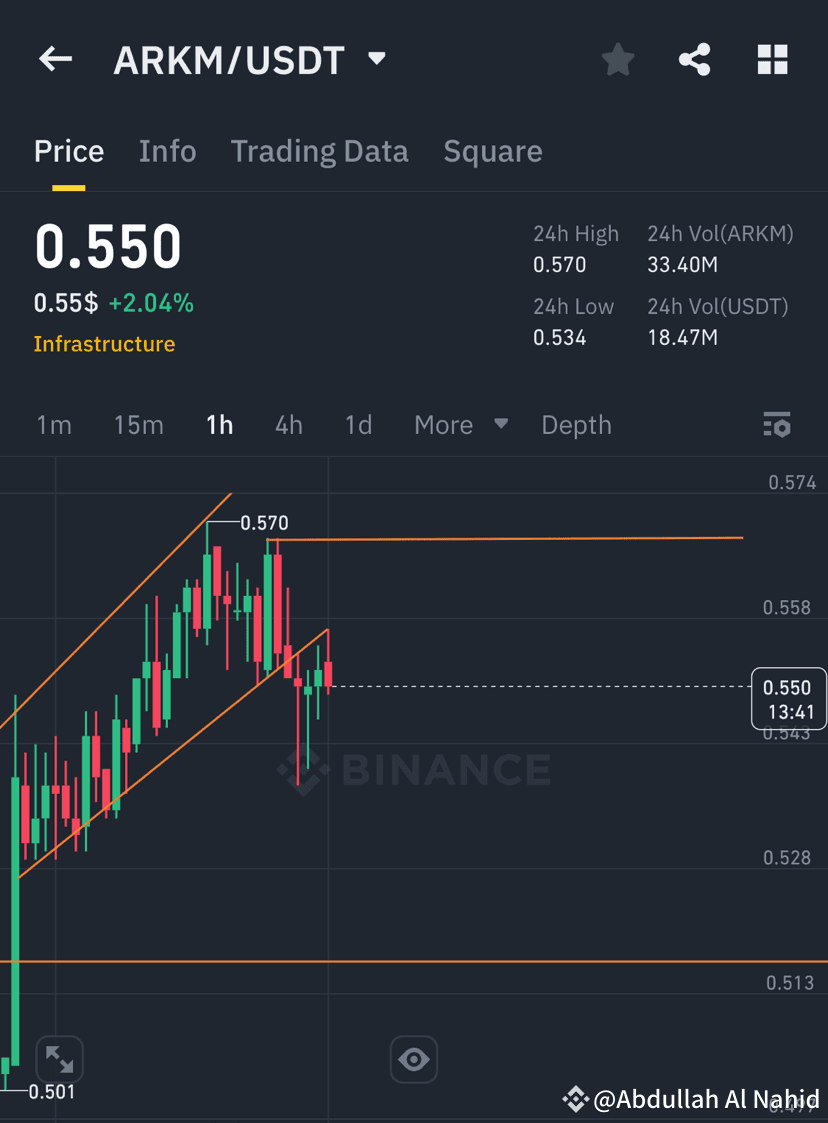Tap the 0.513 price axis label
Viewport: 828px width, 1123px height.
790,983
